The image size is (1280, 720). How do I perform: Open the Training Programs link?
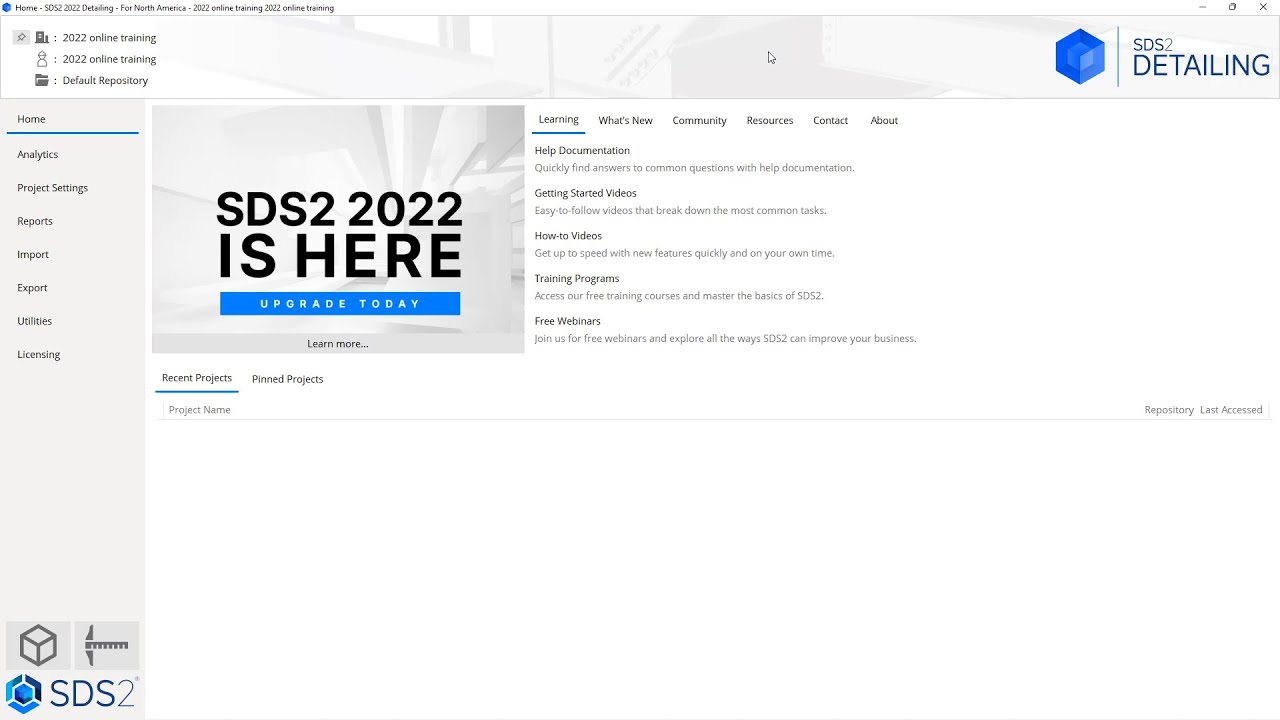click(x=577, y=278)
